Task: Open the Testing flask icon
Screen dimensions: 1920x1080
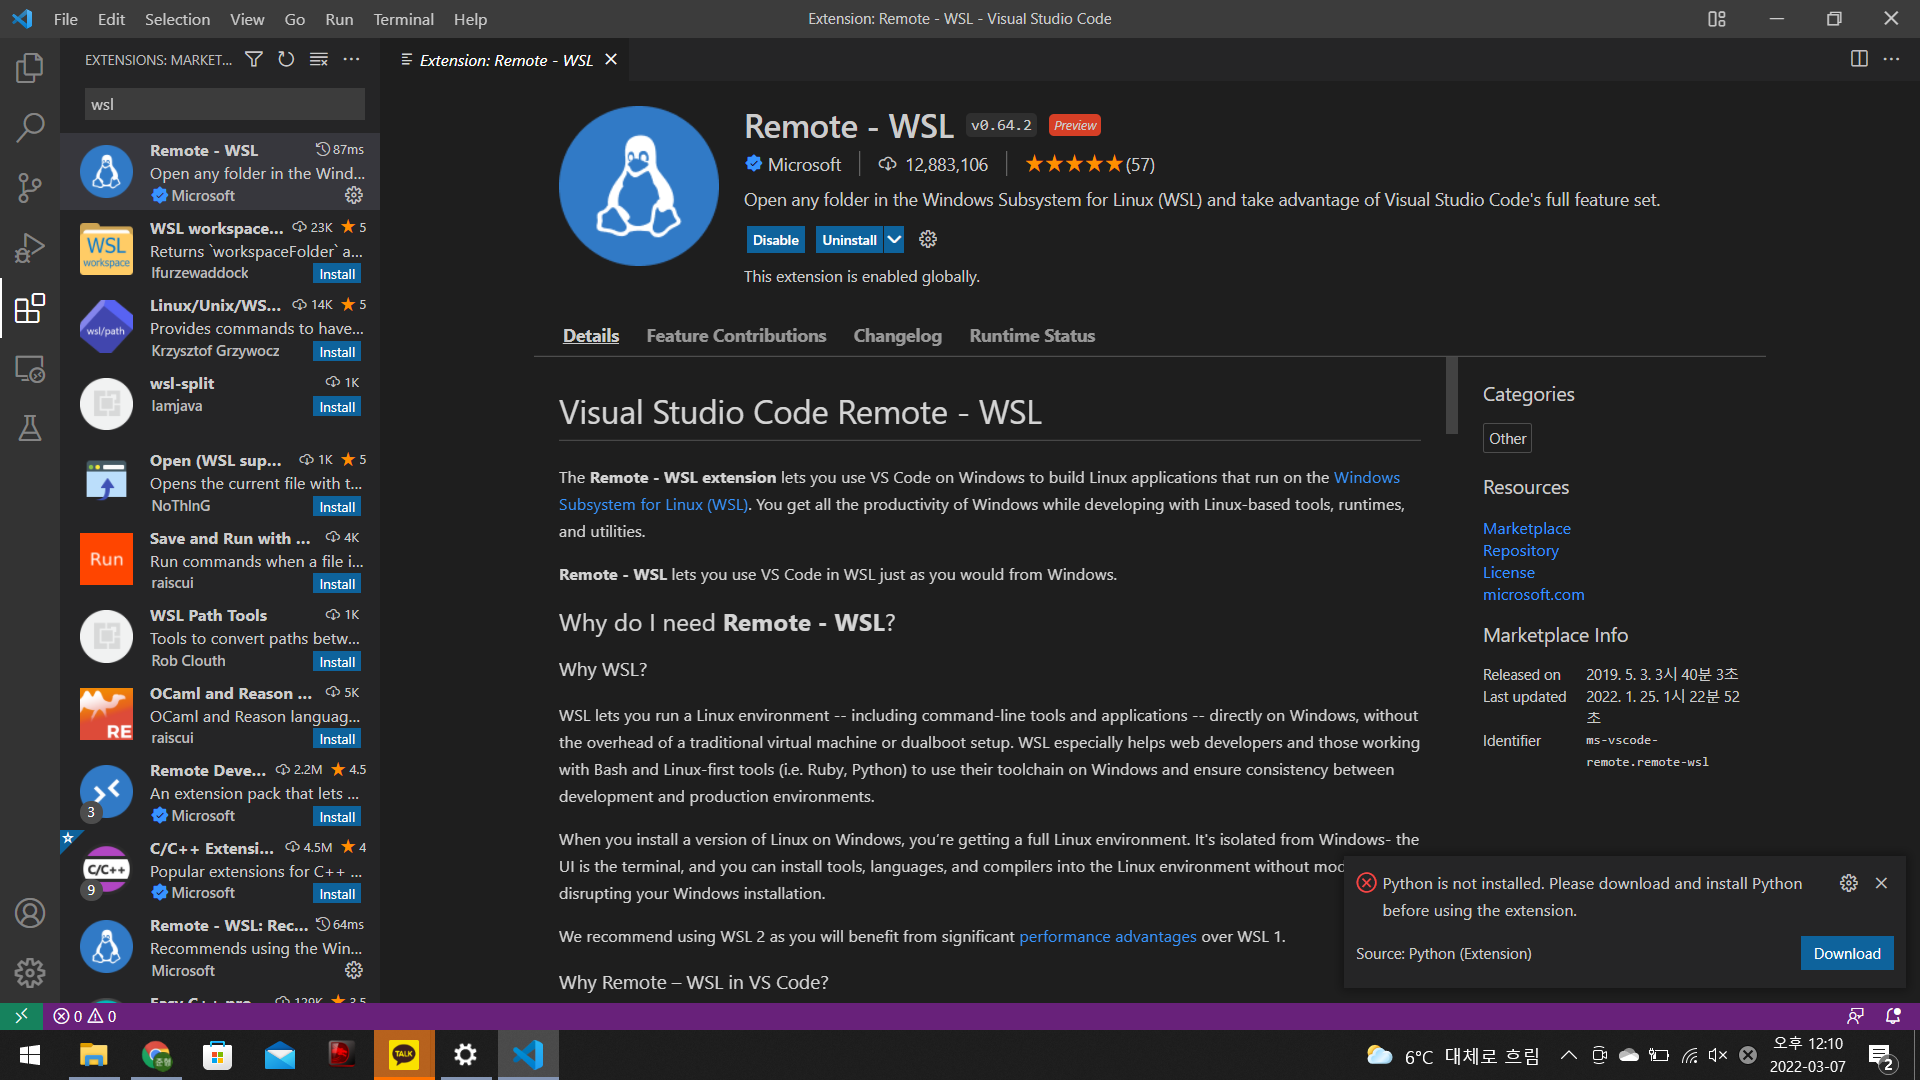Action: [30, 429]
